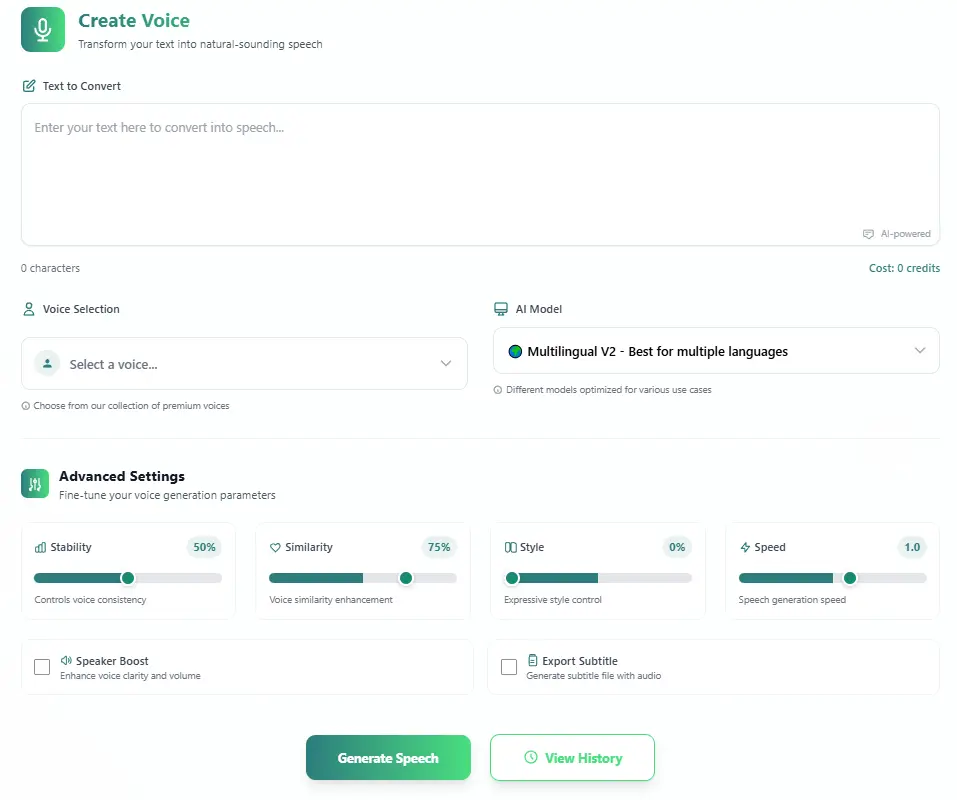Click the AI Model monitor icon
Screen dimensions: 957x800
coord(501,309)
